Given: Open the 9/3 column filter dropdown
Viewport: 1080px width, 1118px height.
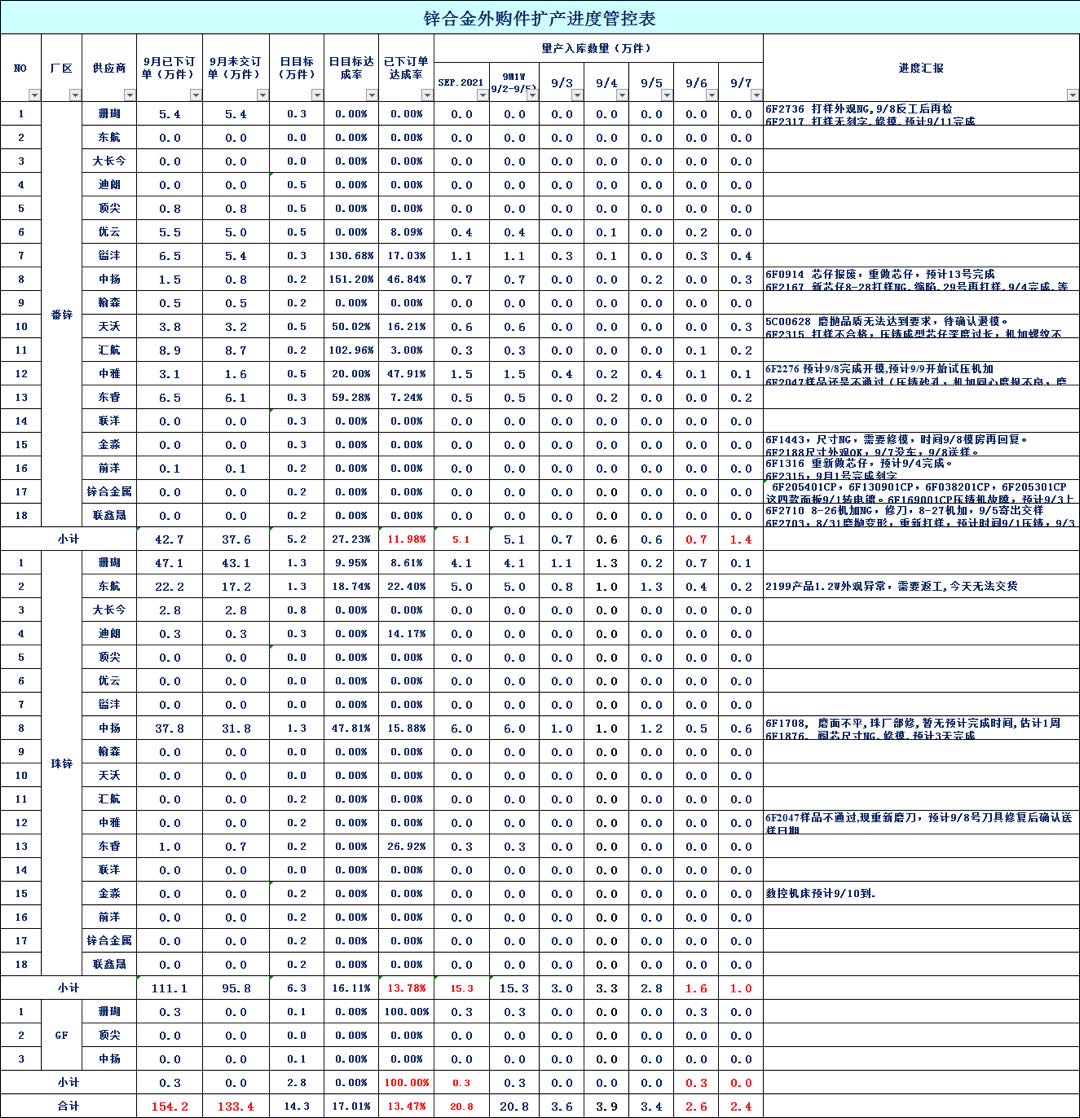Looking at the screenshot, I should [576, 95].
